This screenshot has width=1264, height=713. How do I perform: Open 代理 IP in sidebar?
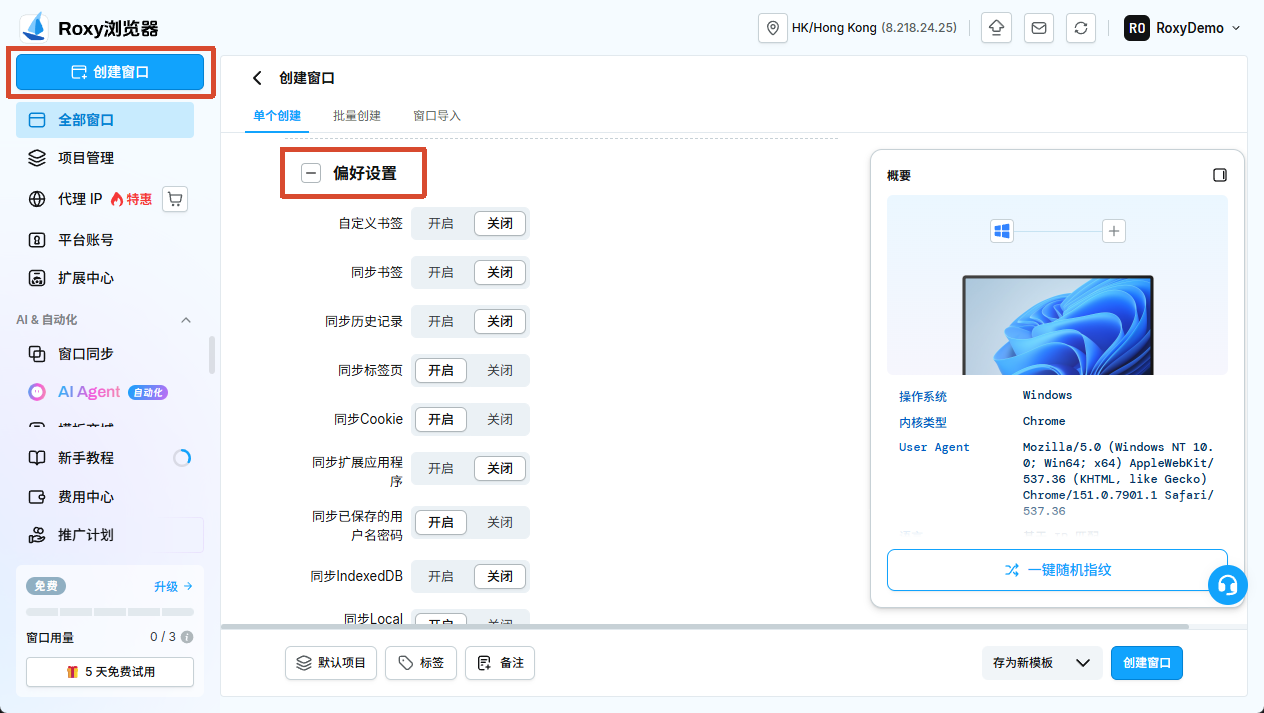(80, 199)
